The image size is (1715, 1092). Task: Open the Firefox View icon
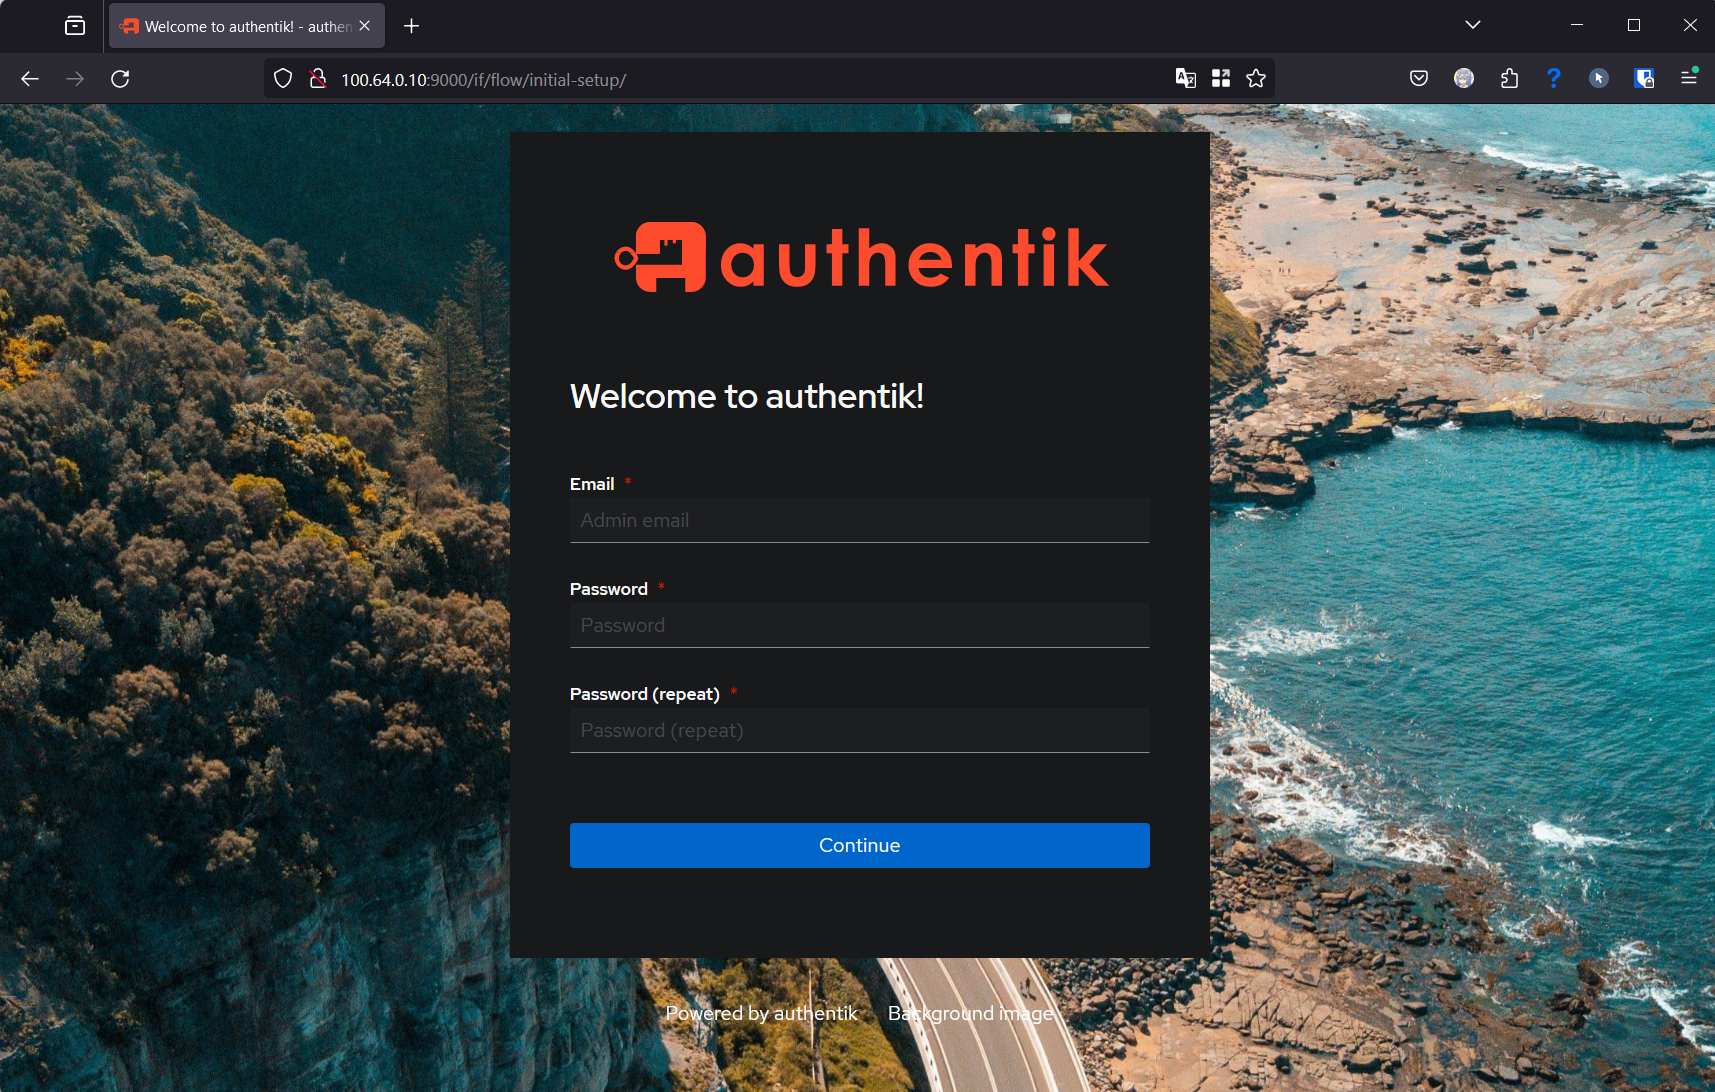(x=75, y=26)
